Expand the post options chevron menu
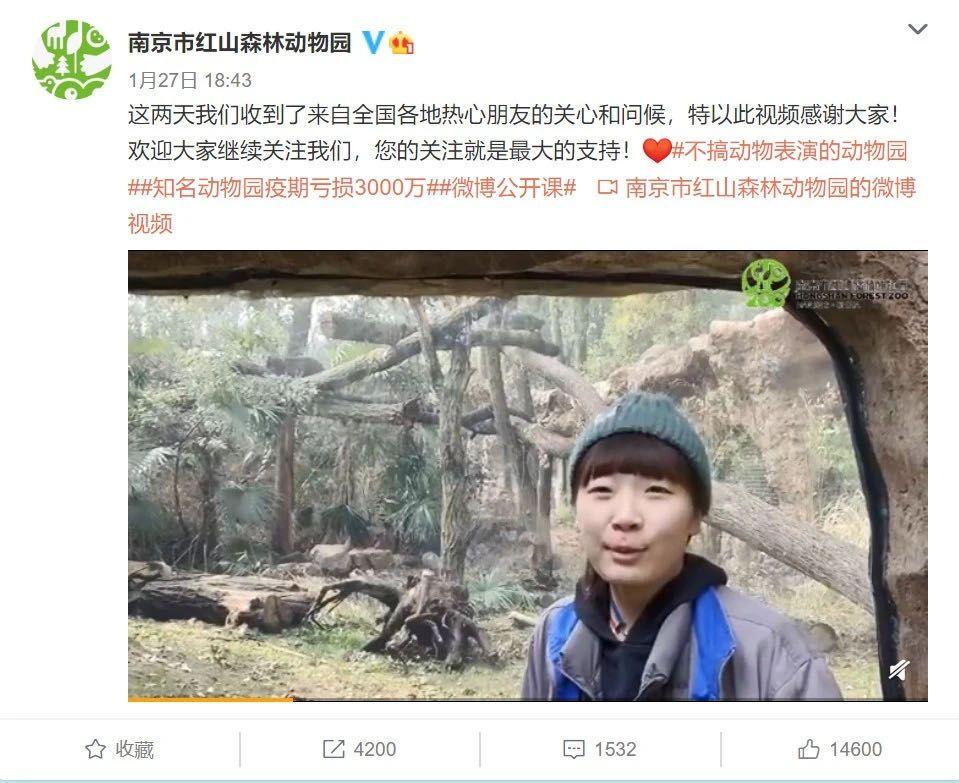Screen dimensions: 959x783 [x=917, y=29]
